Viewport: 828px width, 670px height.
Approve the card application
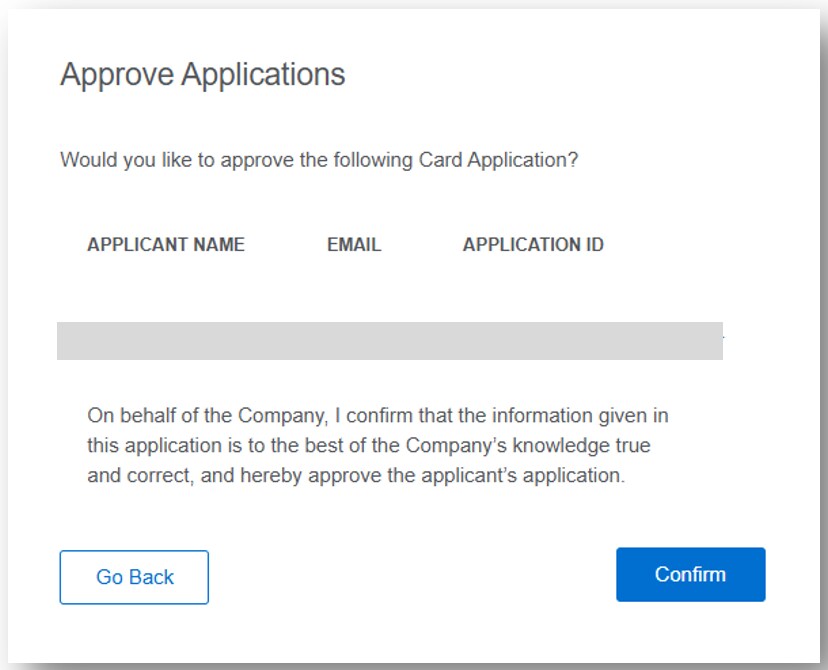690,575
